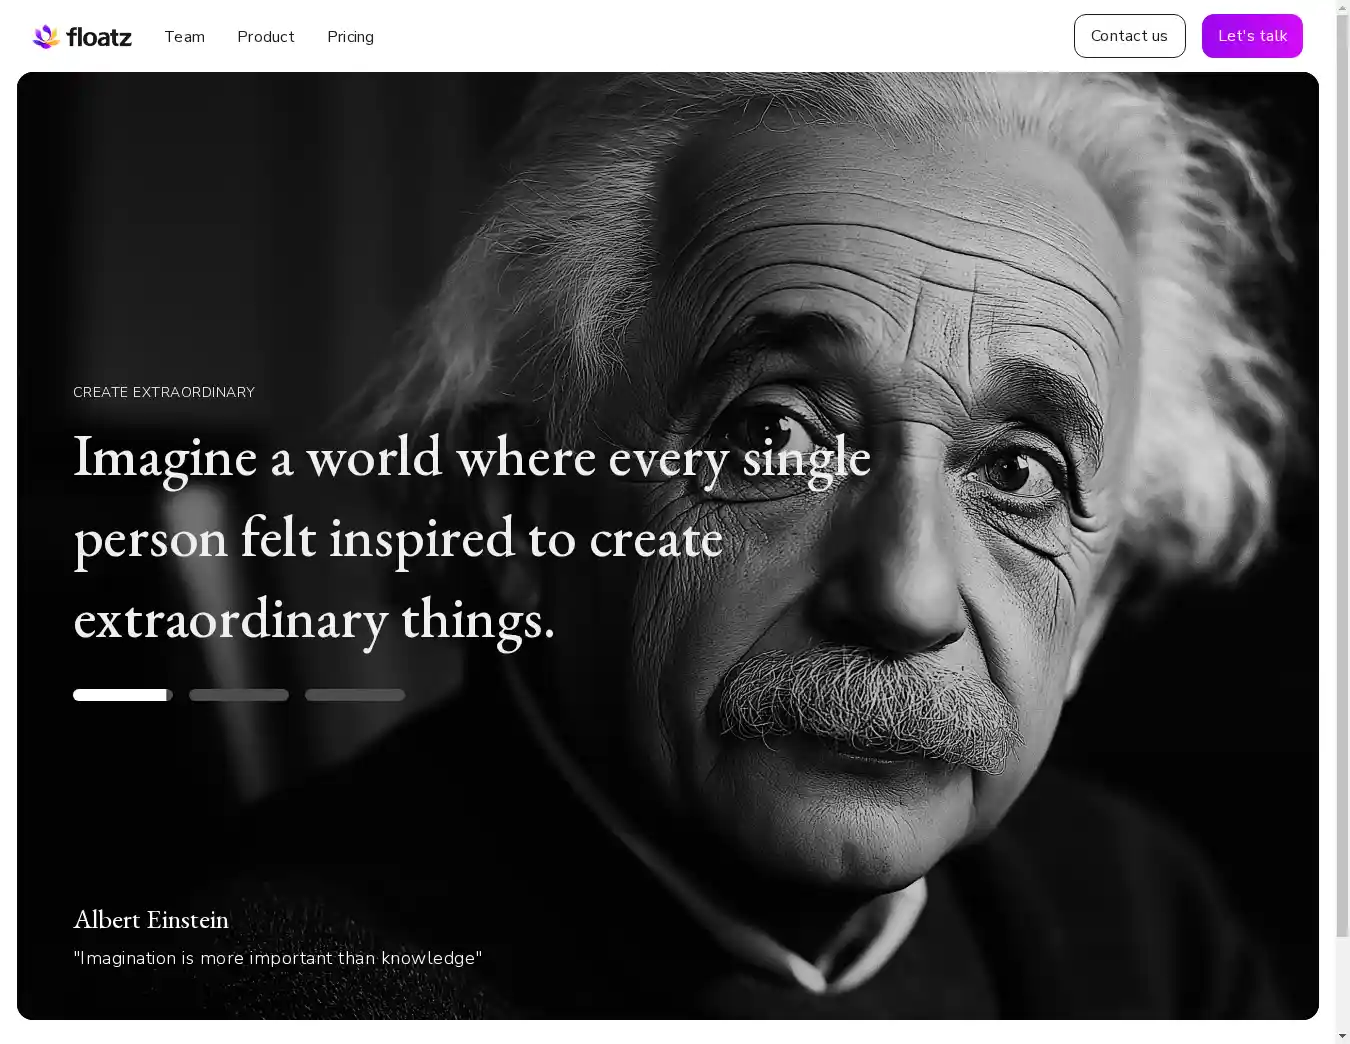
Task: Click the scrollbar down arrow
Action: click(x=1342, y=1036)
